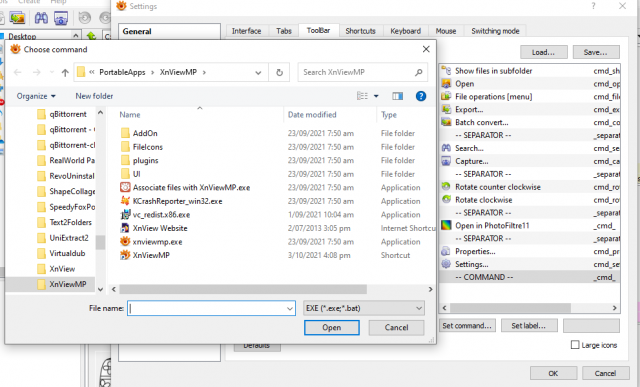Enable the Large icons checkbox
Viewport: 640px width, 387px height.
(575, 345)
